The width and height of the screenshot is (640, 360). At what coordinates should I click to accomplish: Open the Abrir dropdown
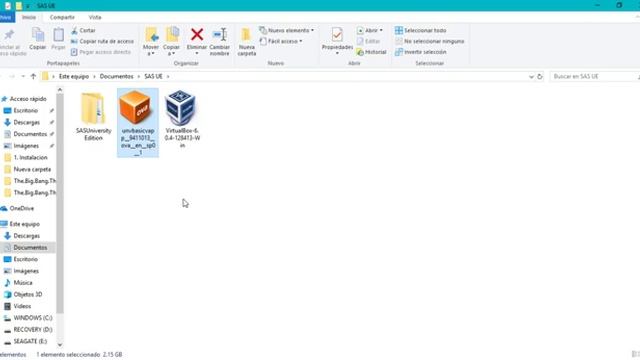[x=370, y=31]
